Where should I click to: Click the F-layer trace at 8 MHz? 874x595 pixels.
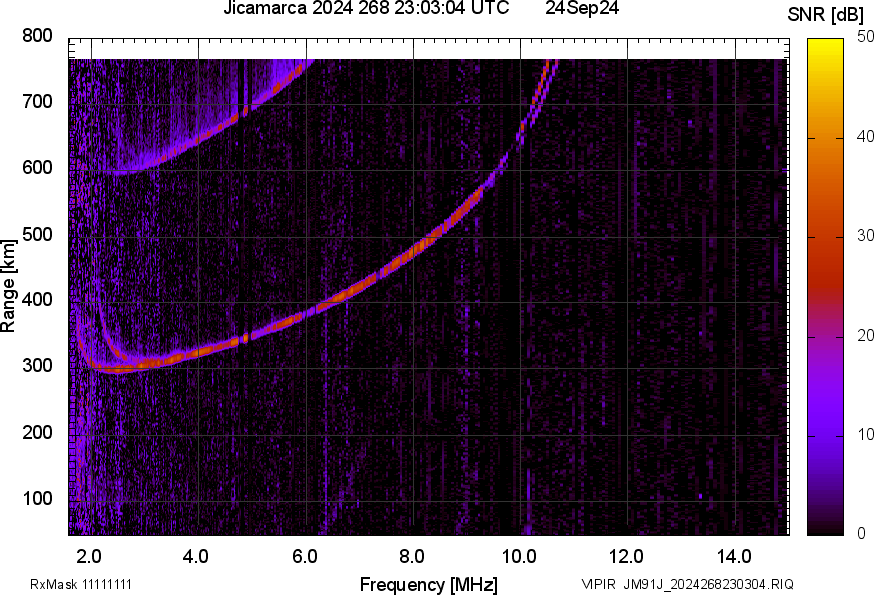(414, 252)
